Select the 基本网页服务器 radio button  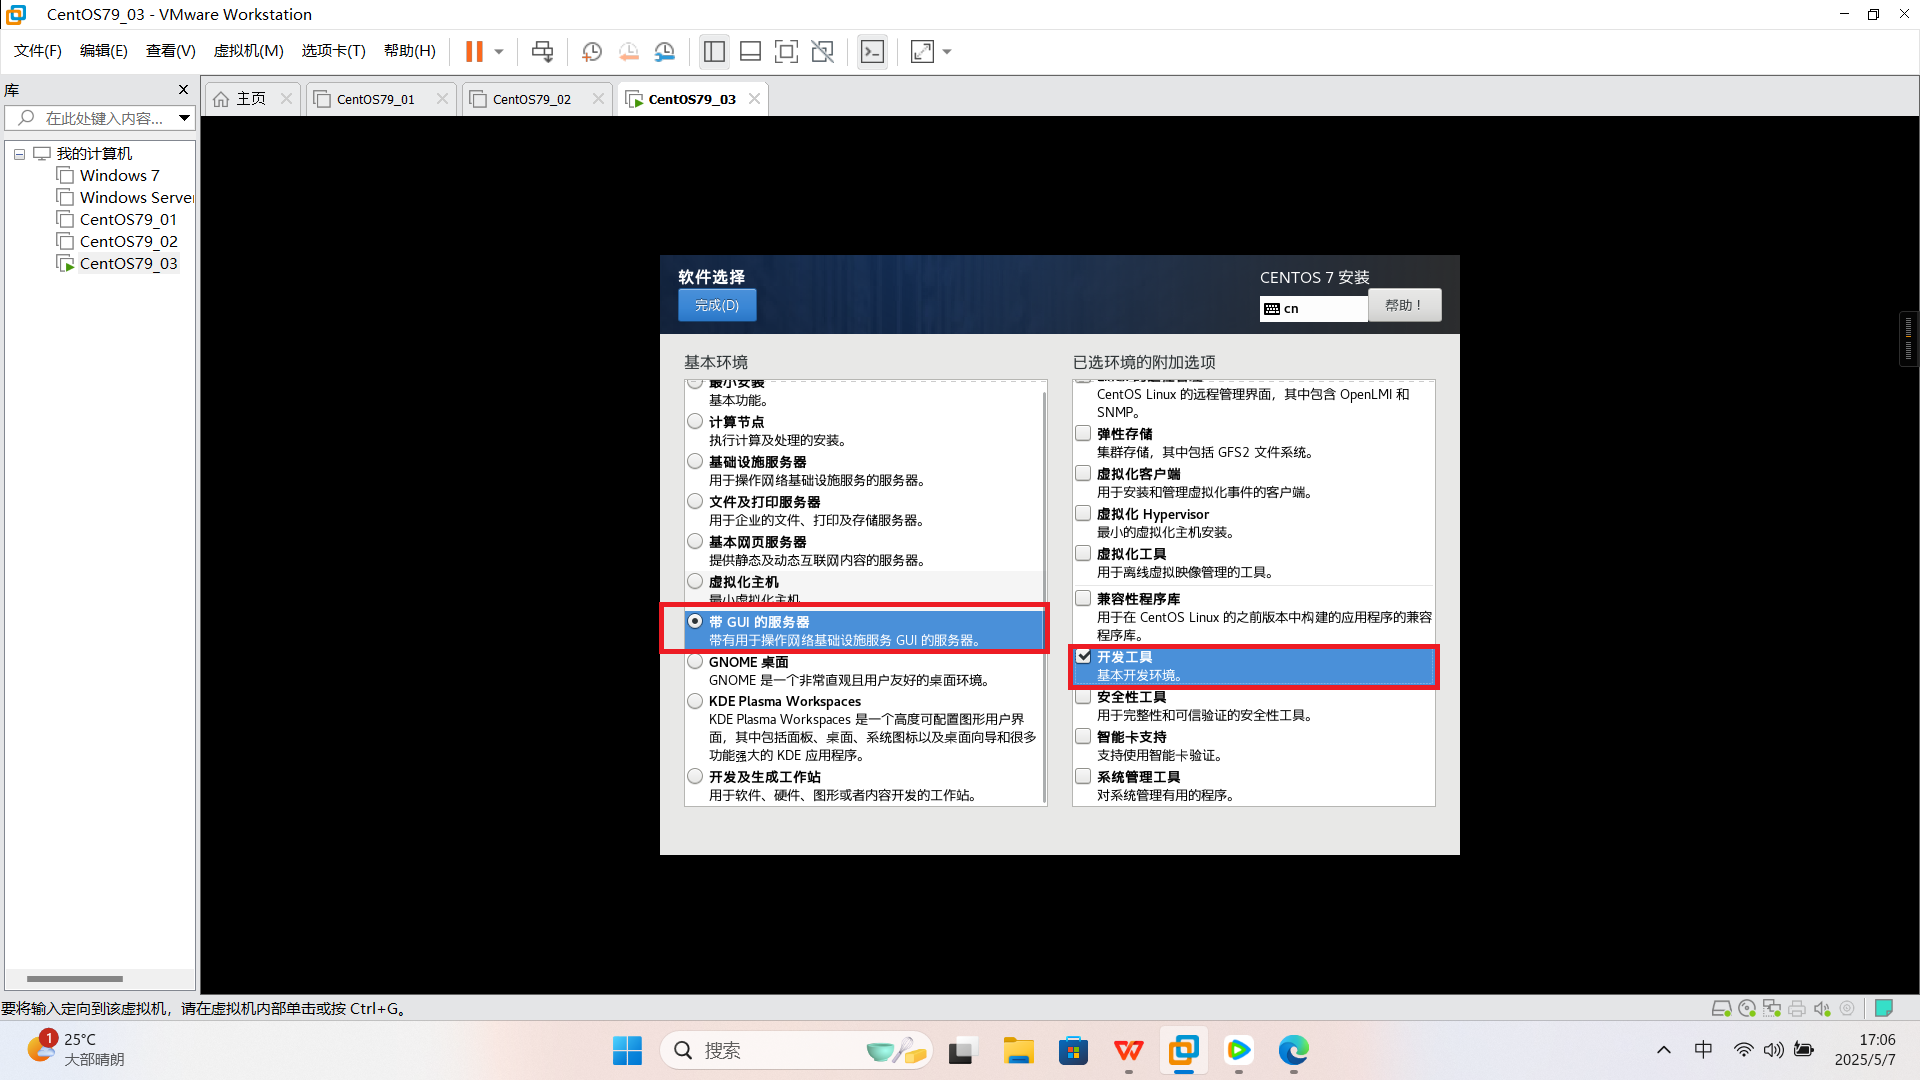[x=695, y=541]
